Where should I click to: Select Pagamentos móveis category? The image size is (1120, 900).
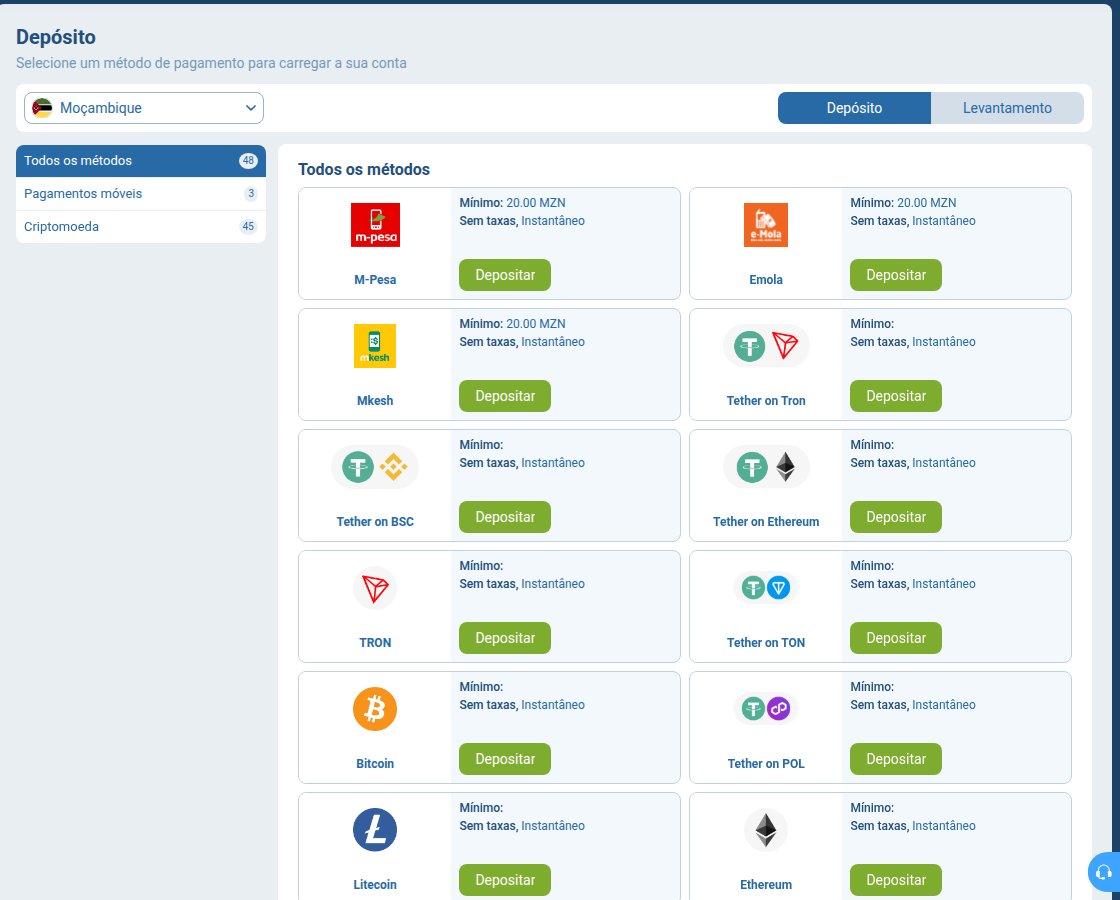[x=141, y=194]
